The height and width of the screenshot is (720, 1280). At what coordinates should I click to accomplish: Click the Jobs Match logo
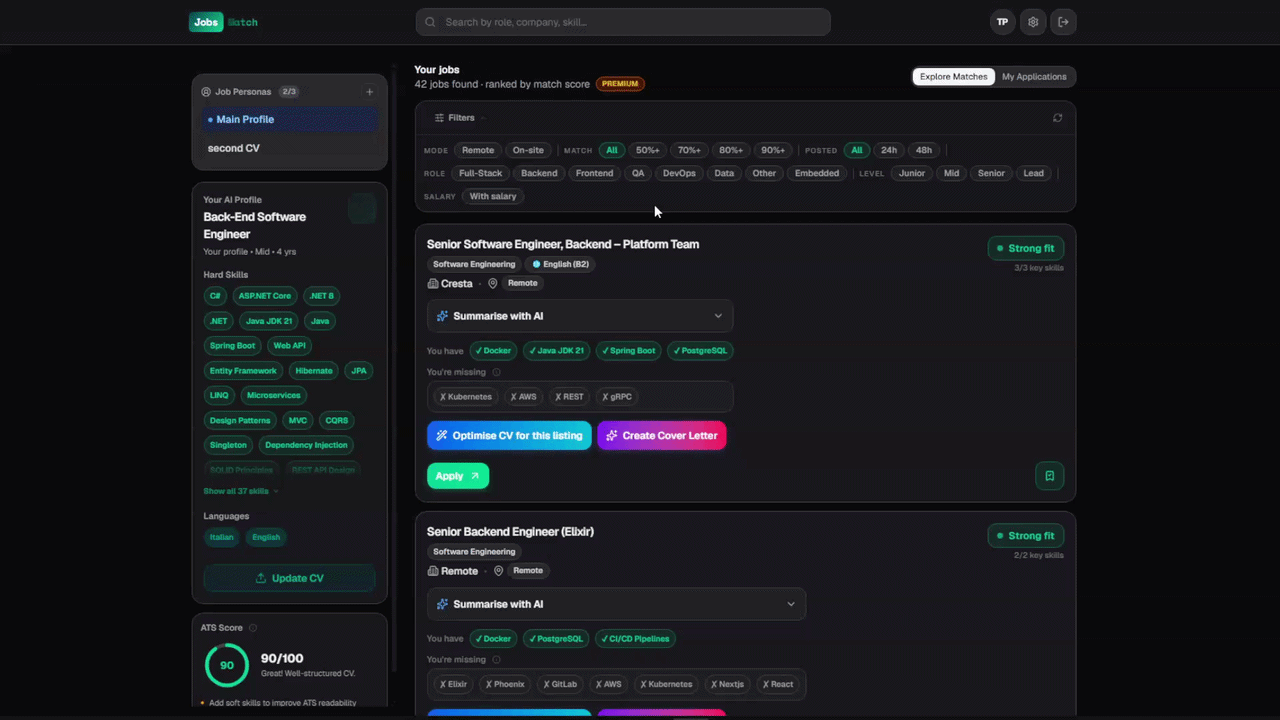(224, 22)
